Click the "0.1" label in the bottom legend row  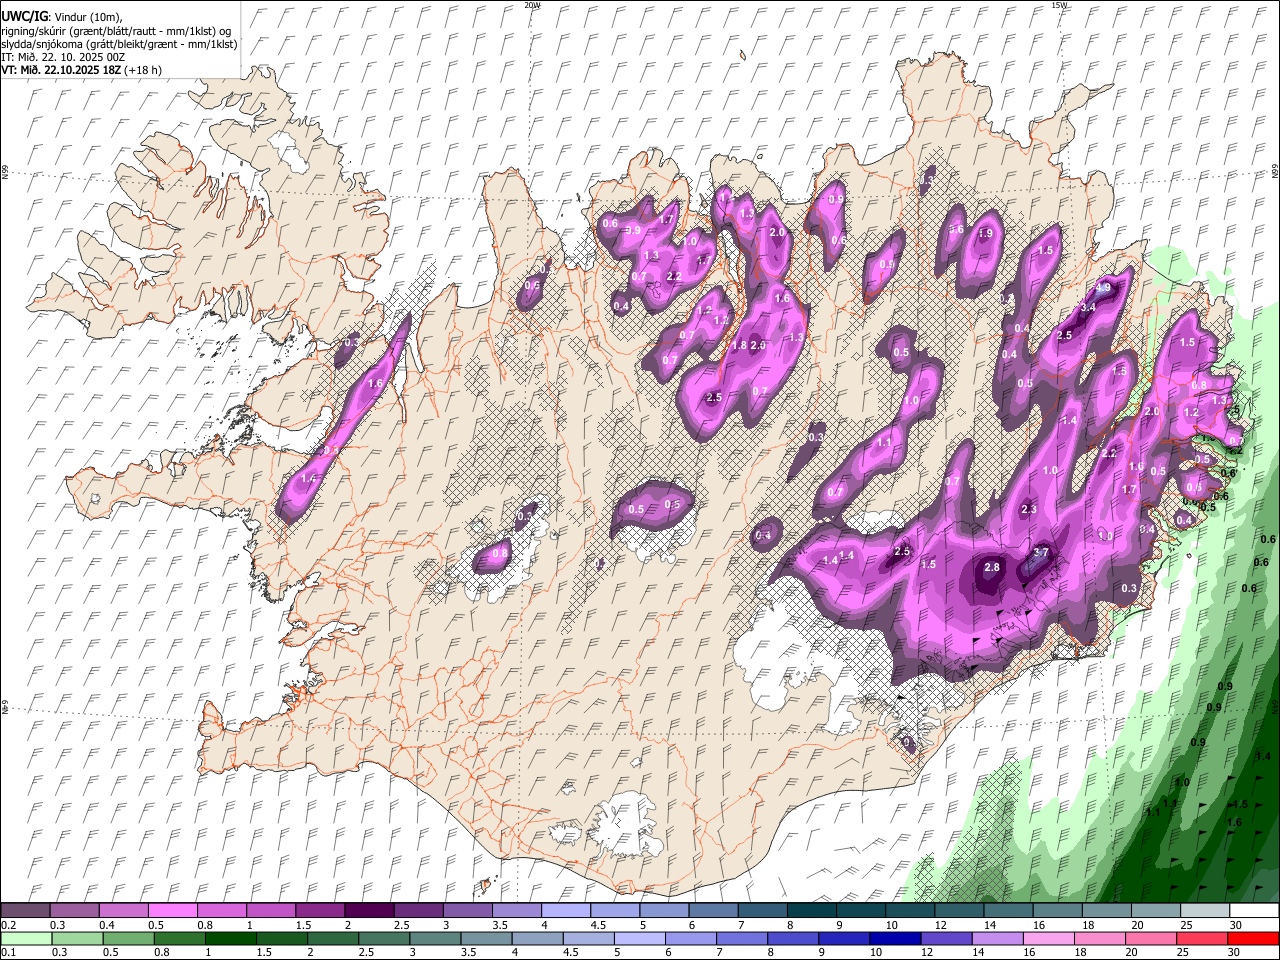point(9,953)
